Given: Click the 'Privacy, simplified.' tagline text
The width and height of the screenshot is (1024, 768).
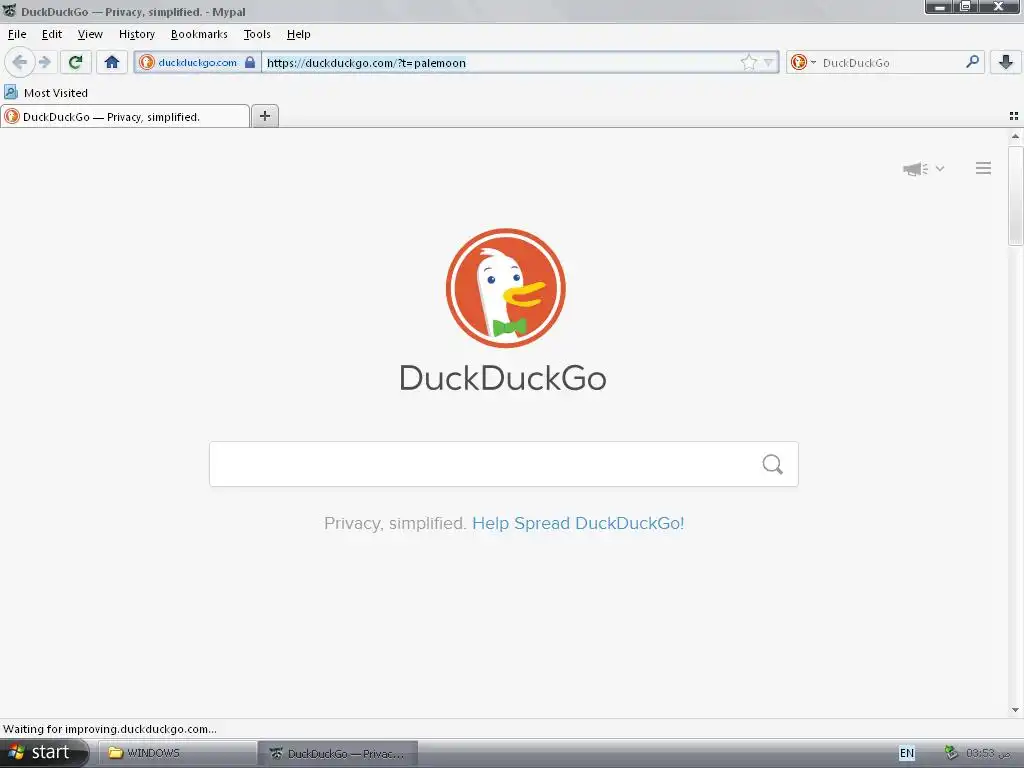Looking at the screenshot, I should [x=395, y=523].
